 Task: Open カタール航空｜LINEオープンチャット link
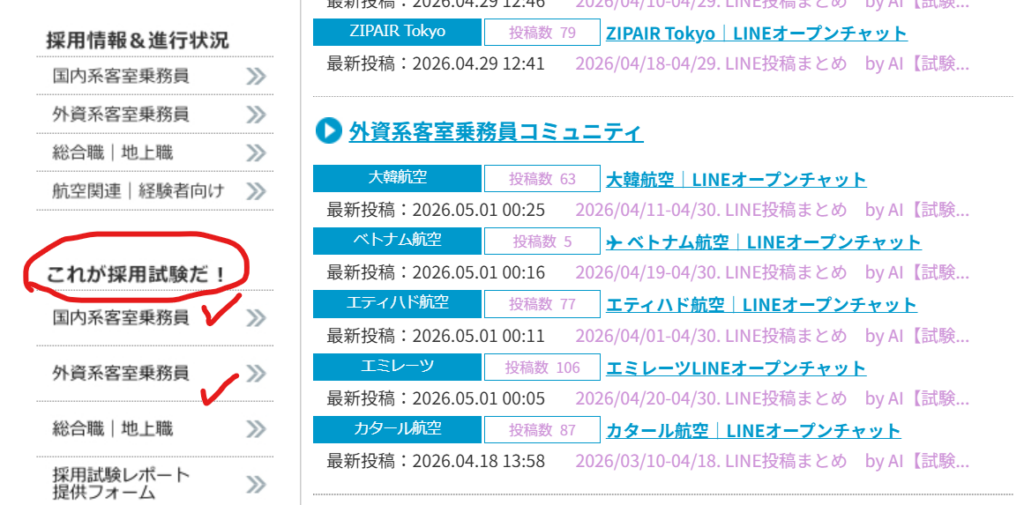[x=754, y=431]
